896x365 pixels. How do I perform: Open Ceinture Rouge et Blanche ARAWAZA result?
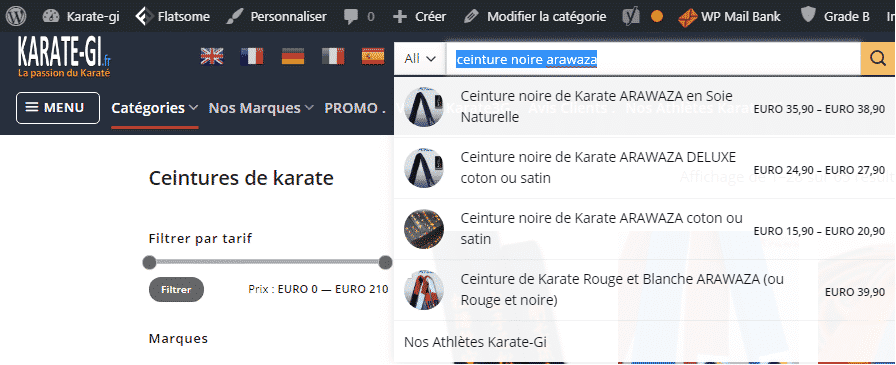[x=645, y=290]
